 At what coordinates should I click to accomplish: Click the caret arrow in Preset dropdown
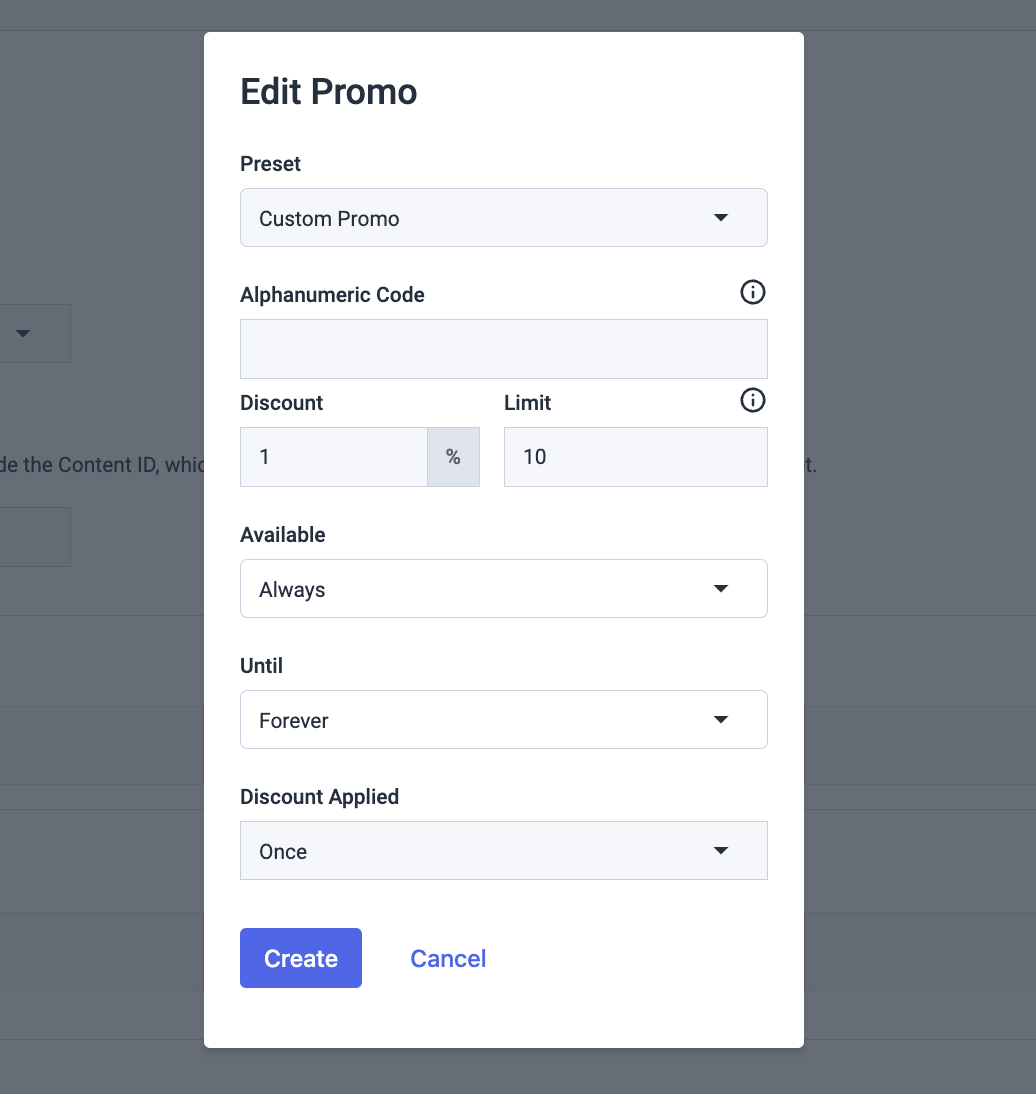[x=721, y=218]
